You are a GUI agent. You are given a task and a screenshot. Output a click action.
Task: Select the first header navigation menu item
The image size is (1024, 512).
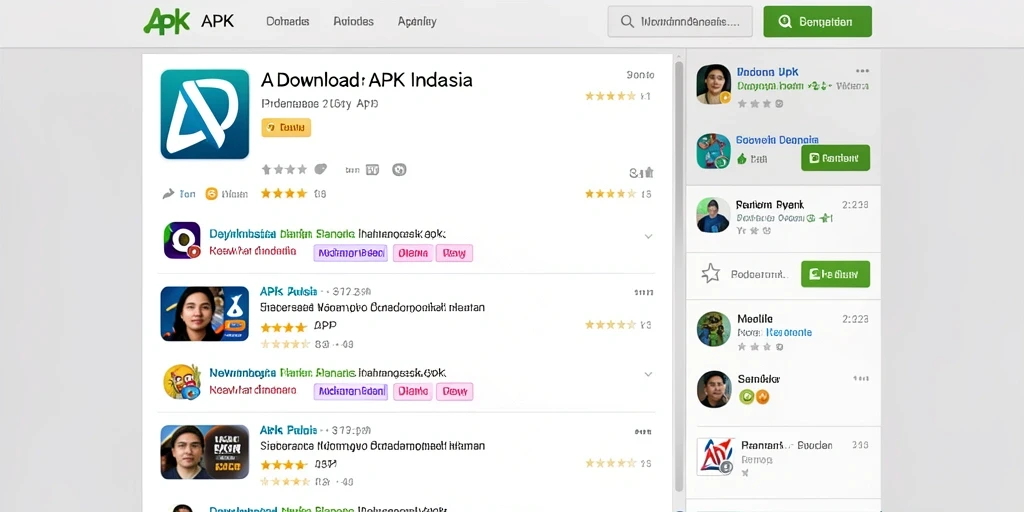(287, 22)
